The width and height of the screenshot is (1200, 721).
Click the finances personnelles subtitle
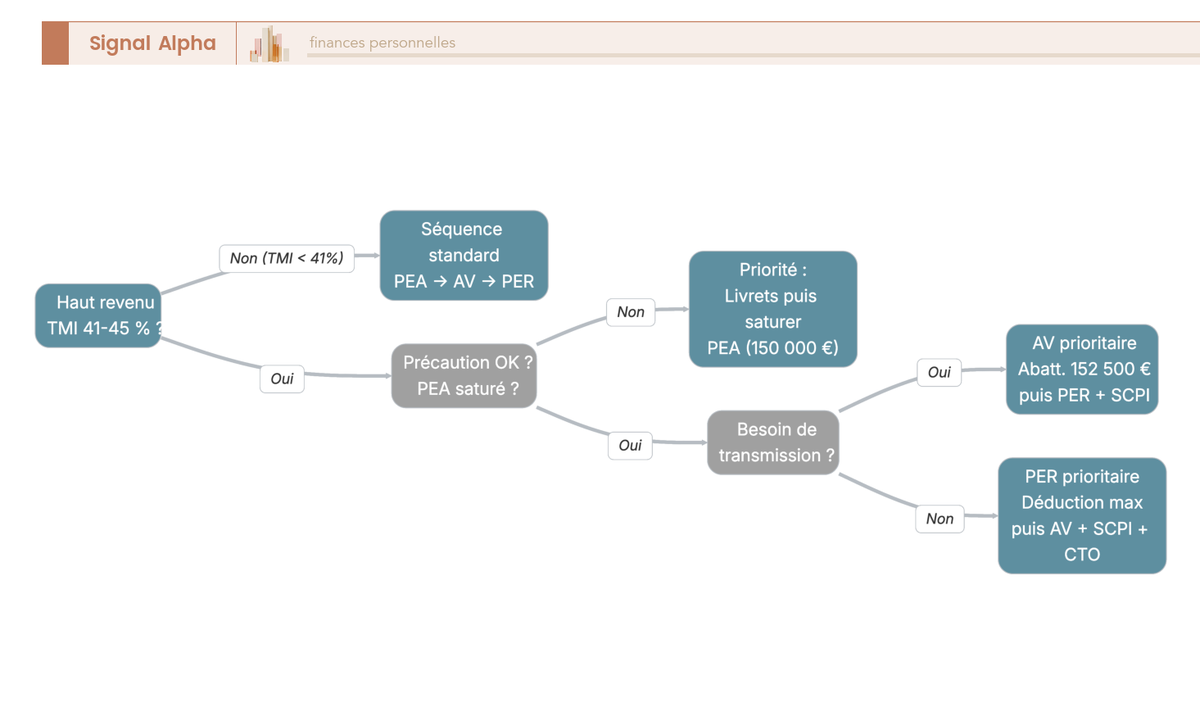click(382, 43)
